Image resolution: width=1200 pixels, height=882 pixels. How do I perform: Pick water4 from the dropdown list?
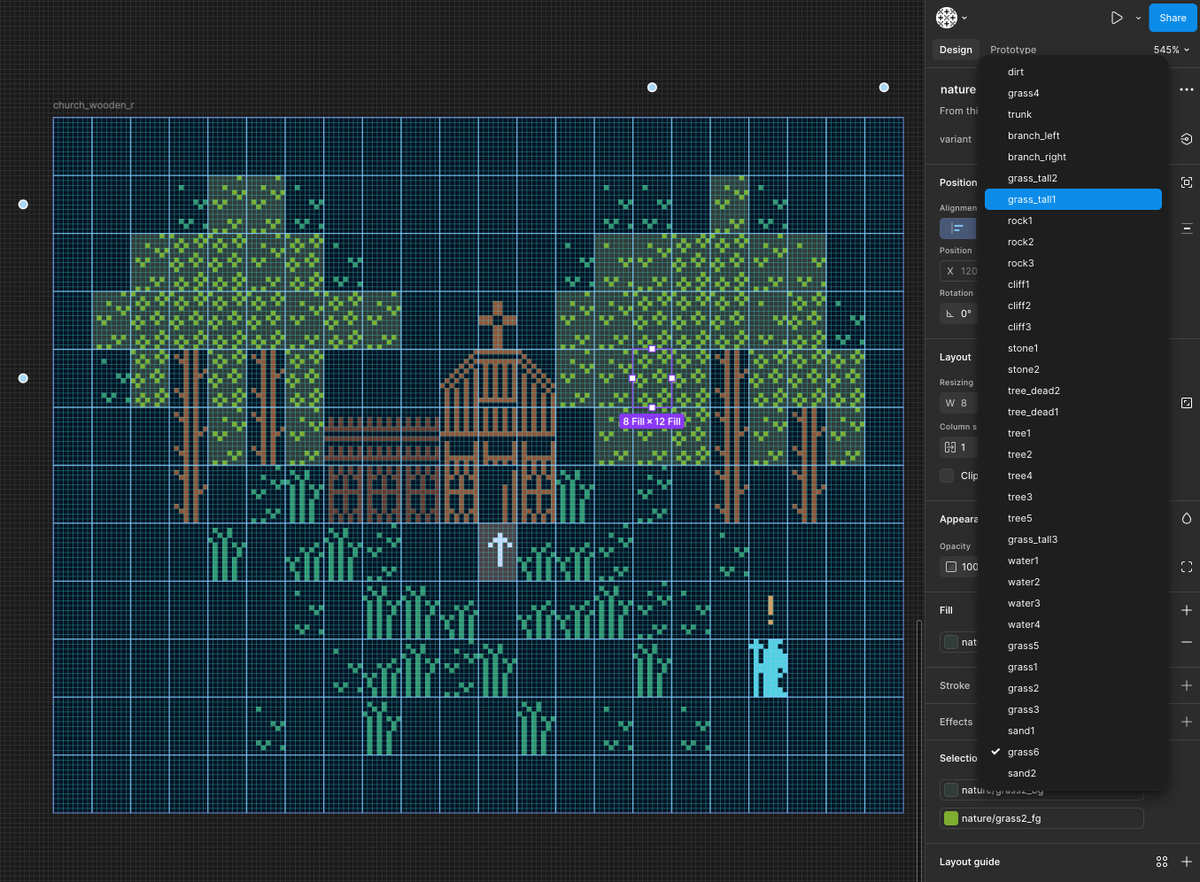click(x=1073, y=625)
